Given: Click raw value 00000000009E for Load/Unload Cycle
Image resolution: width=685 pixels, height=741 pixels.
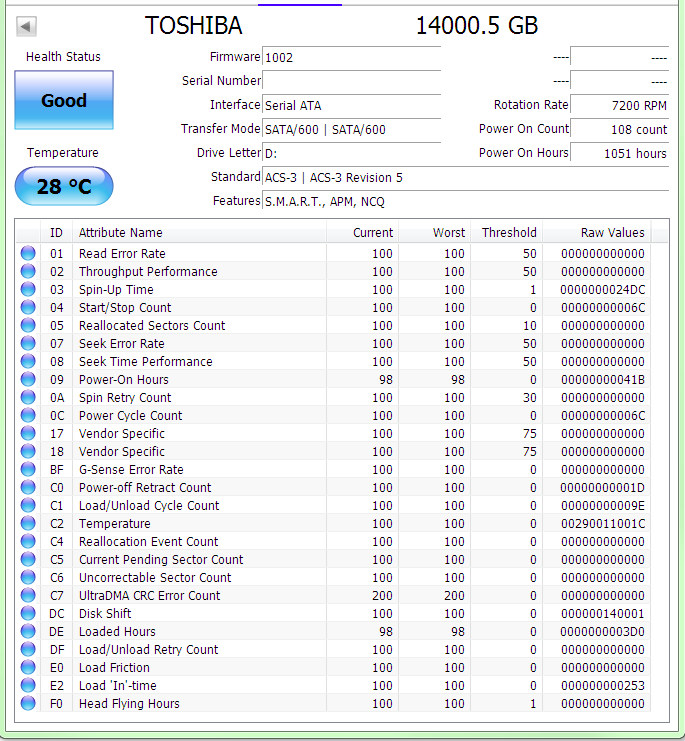Looking at the screenshot, I should coord(602,506).
